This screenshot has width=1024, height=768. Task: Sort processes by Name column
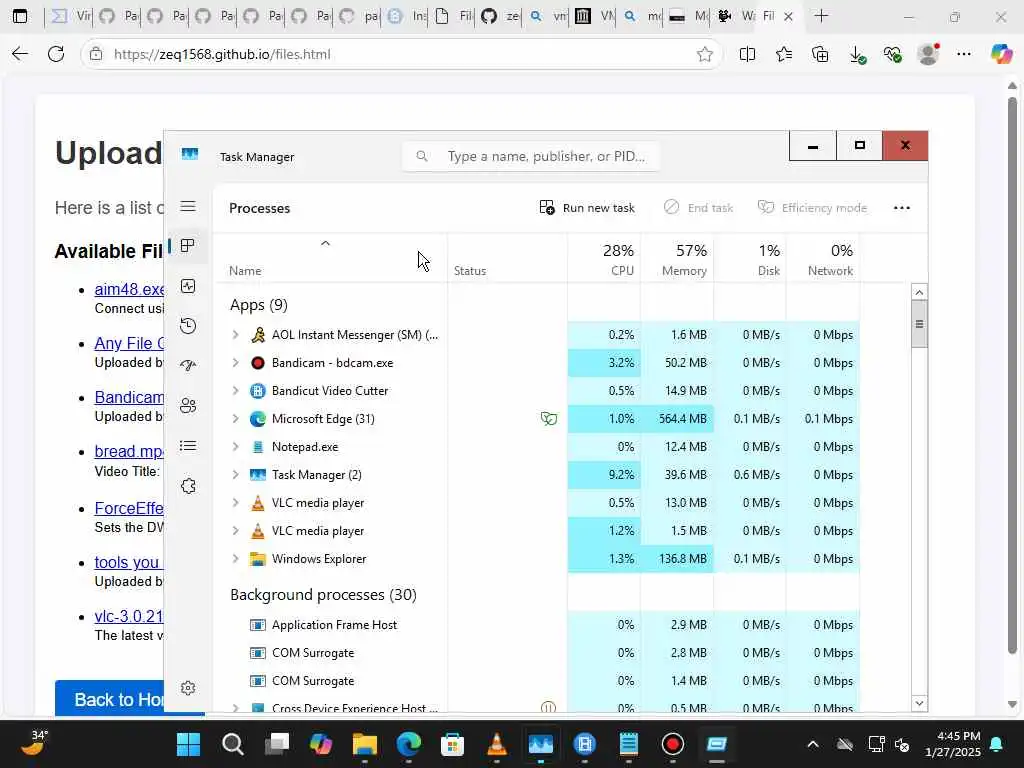point(330,259)
